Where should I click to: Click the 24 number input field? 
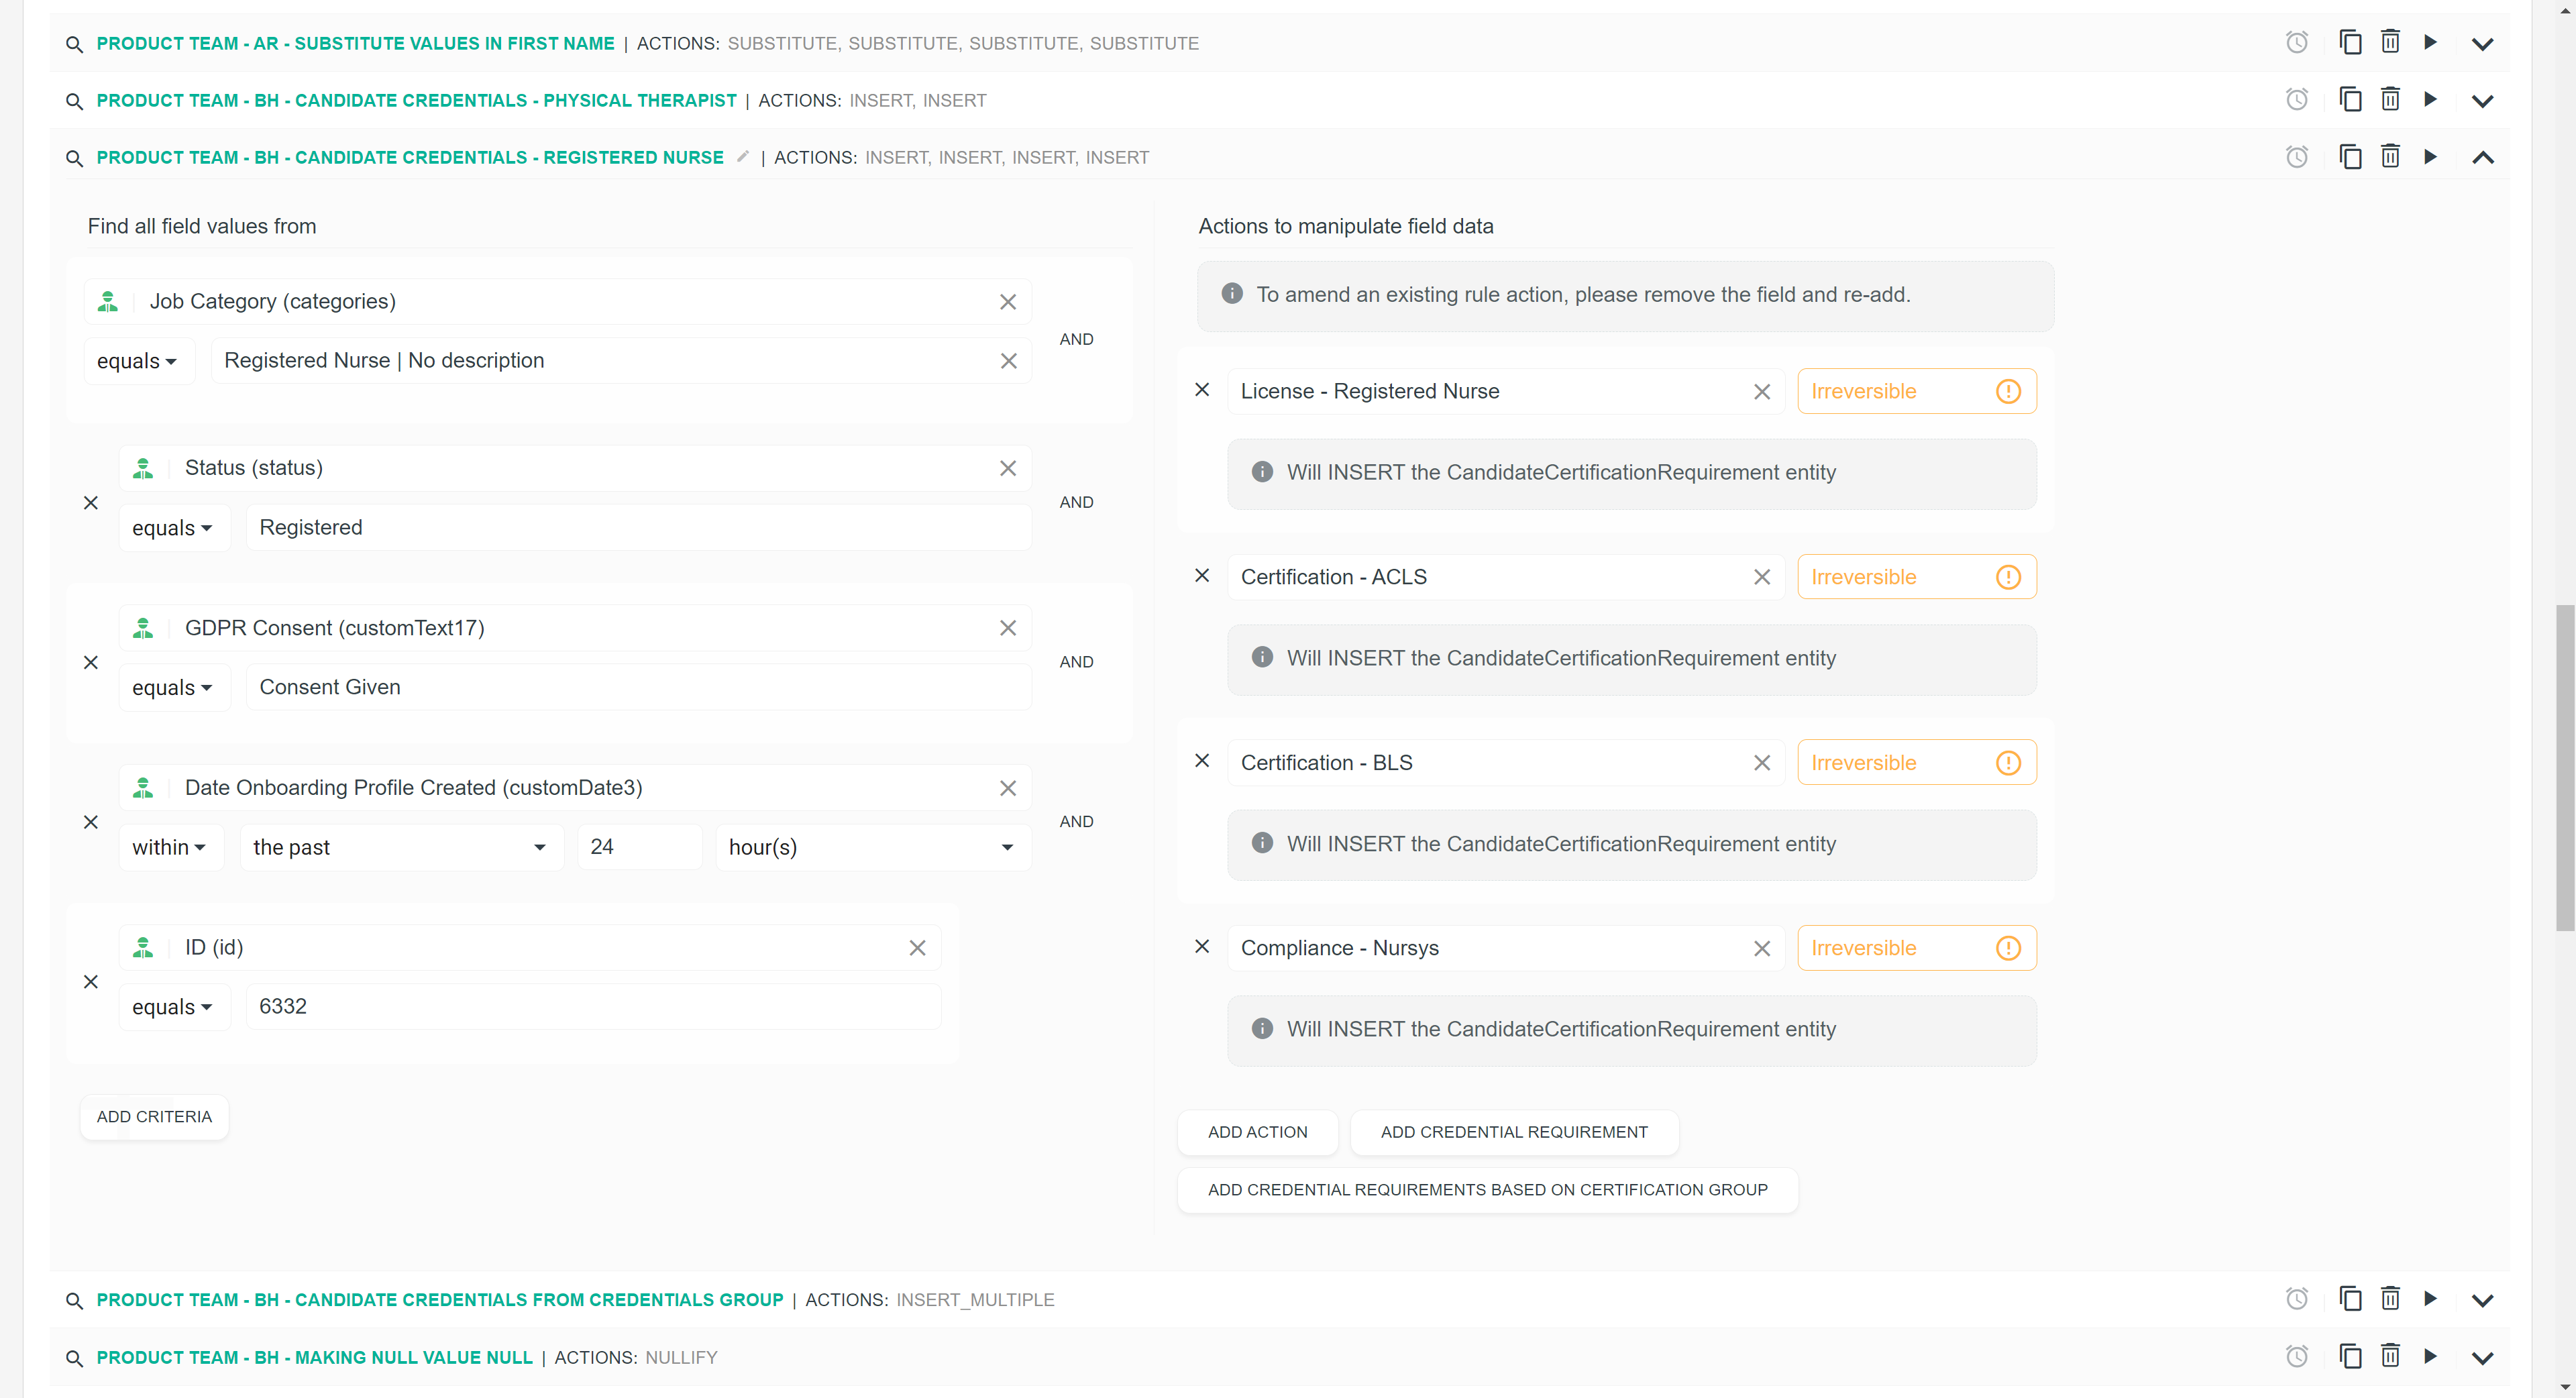[x=640, y=847]
